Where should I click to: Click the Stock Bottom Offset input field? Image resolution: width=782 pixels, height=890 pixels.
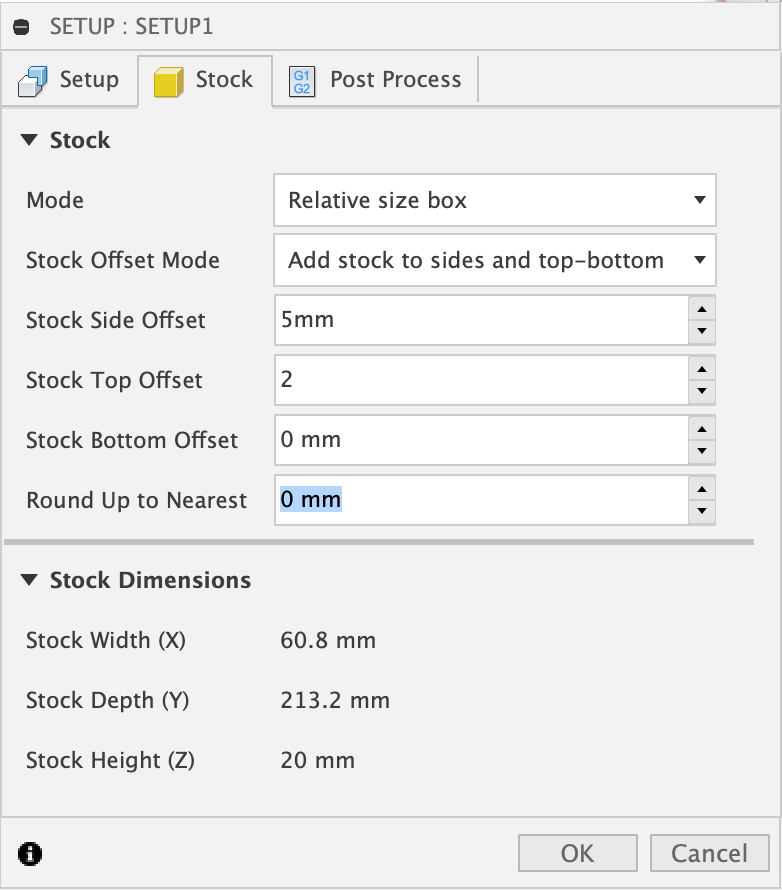coord(480,440)
